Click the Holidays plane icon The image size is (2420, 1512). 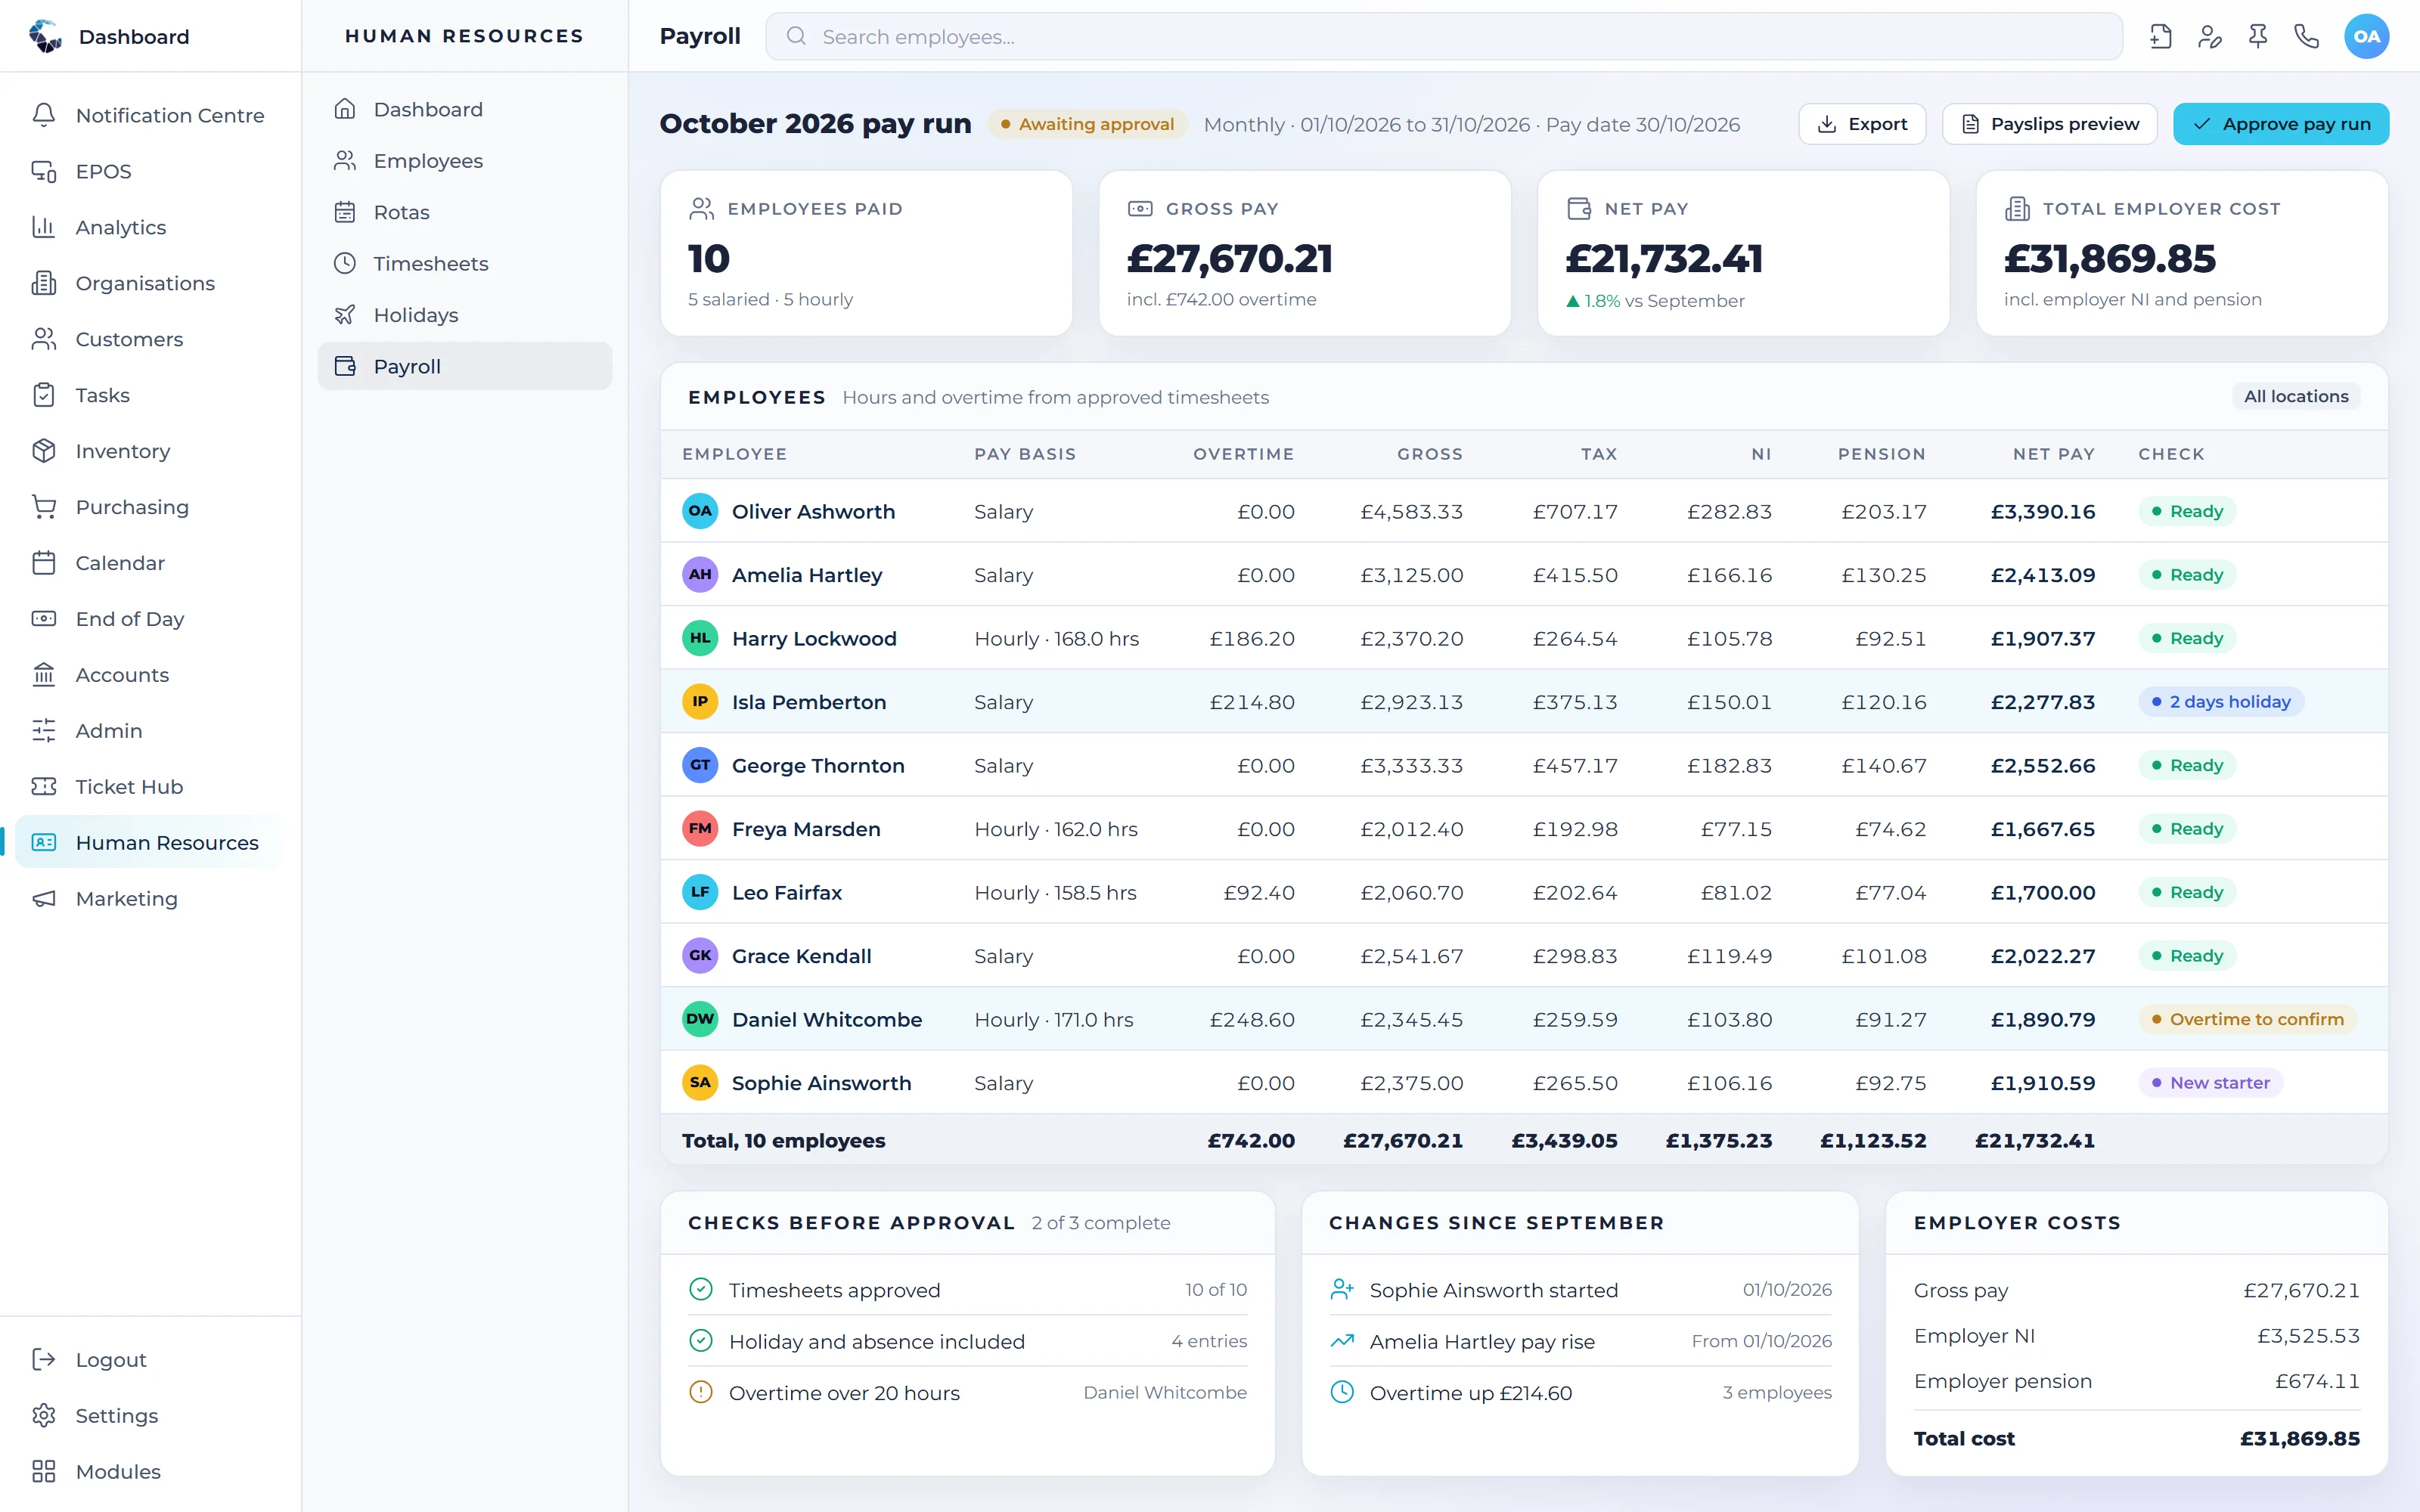pos(345,315)
